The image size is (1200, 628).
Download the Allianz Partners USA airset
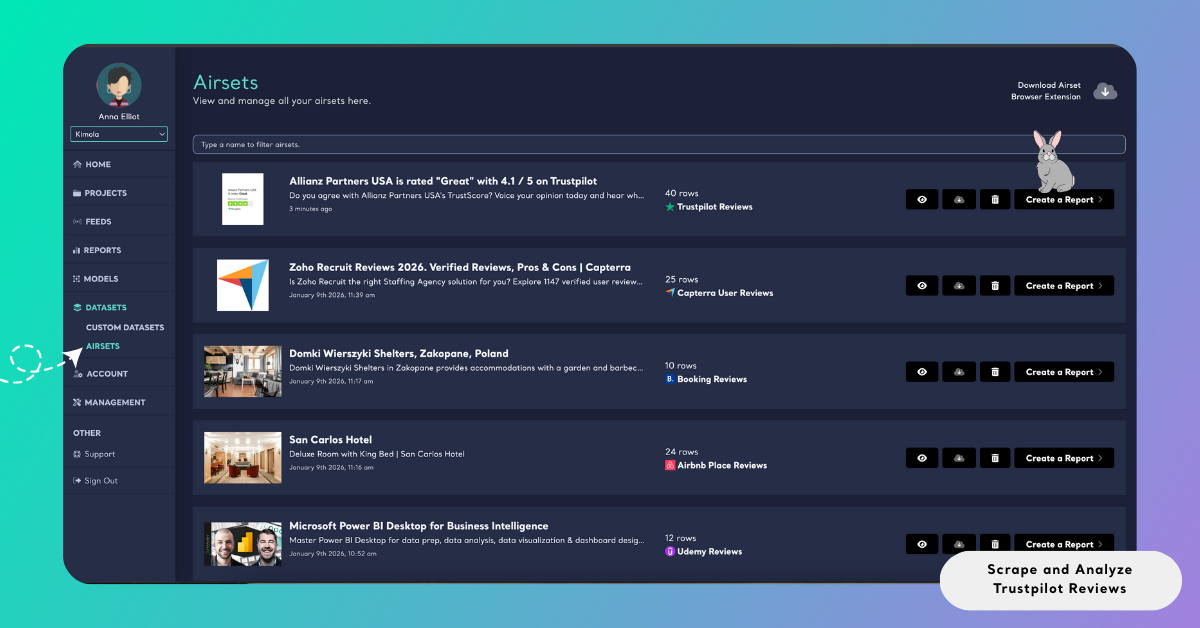tap(958, 200)
